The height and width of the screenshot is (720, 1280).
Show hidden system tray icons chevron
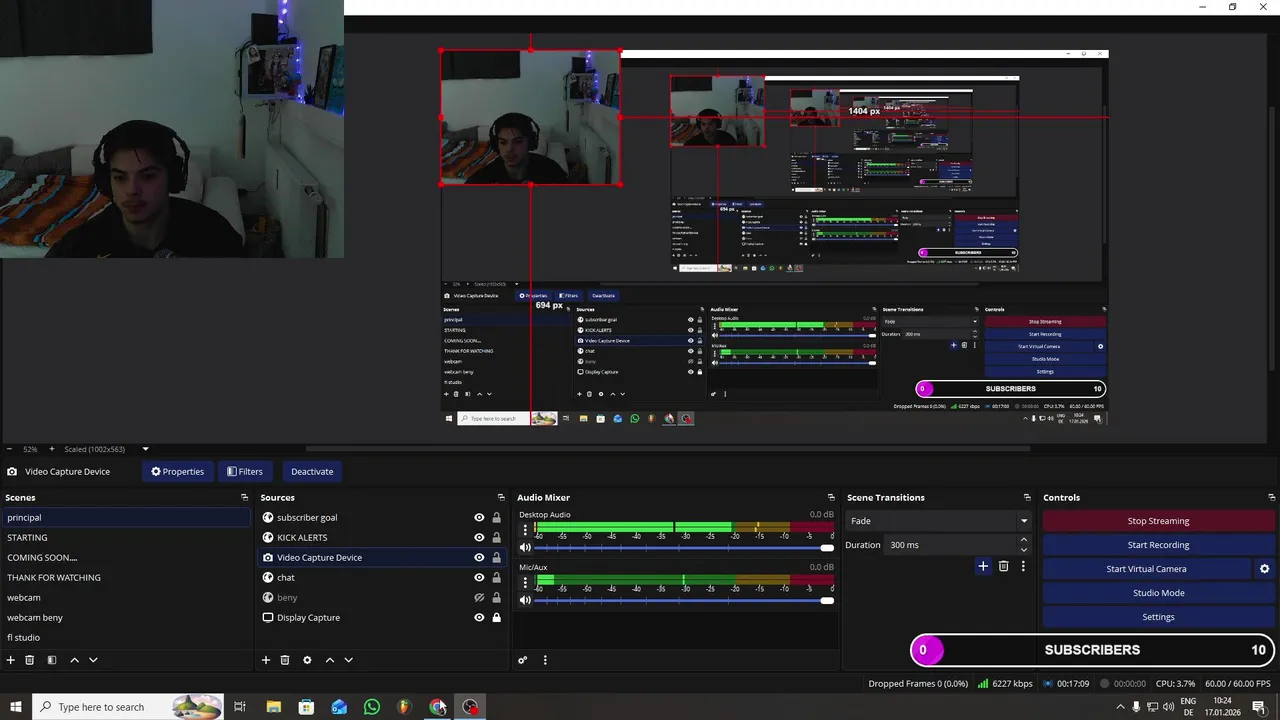point(1120,707)
